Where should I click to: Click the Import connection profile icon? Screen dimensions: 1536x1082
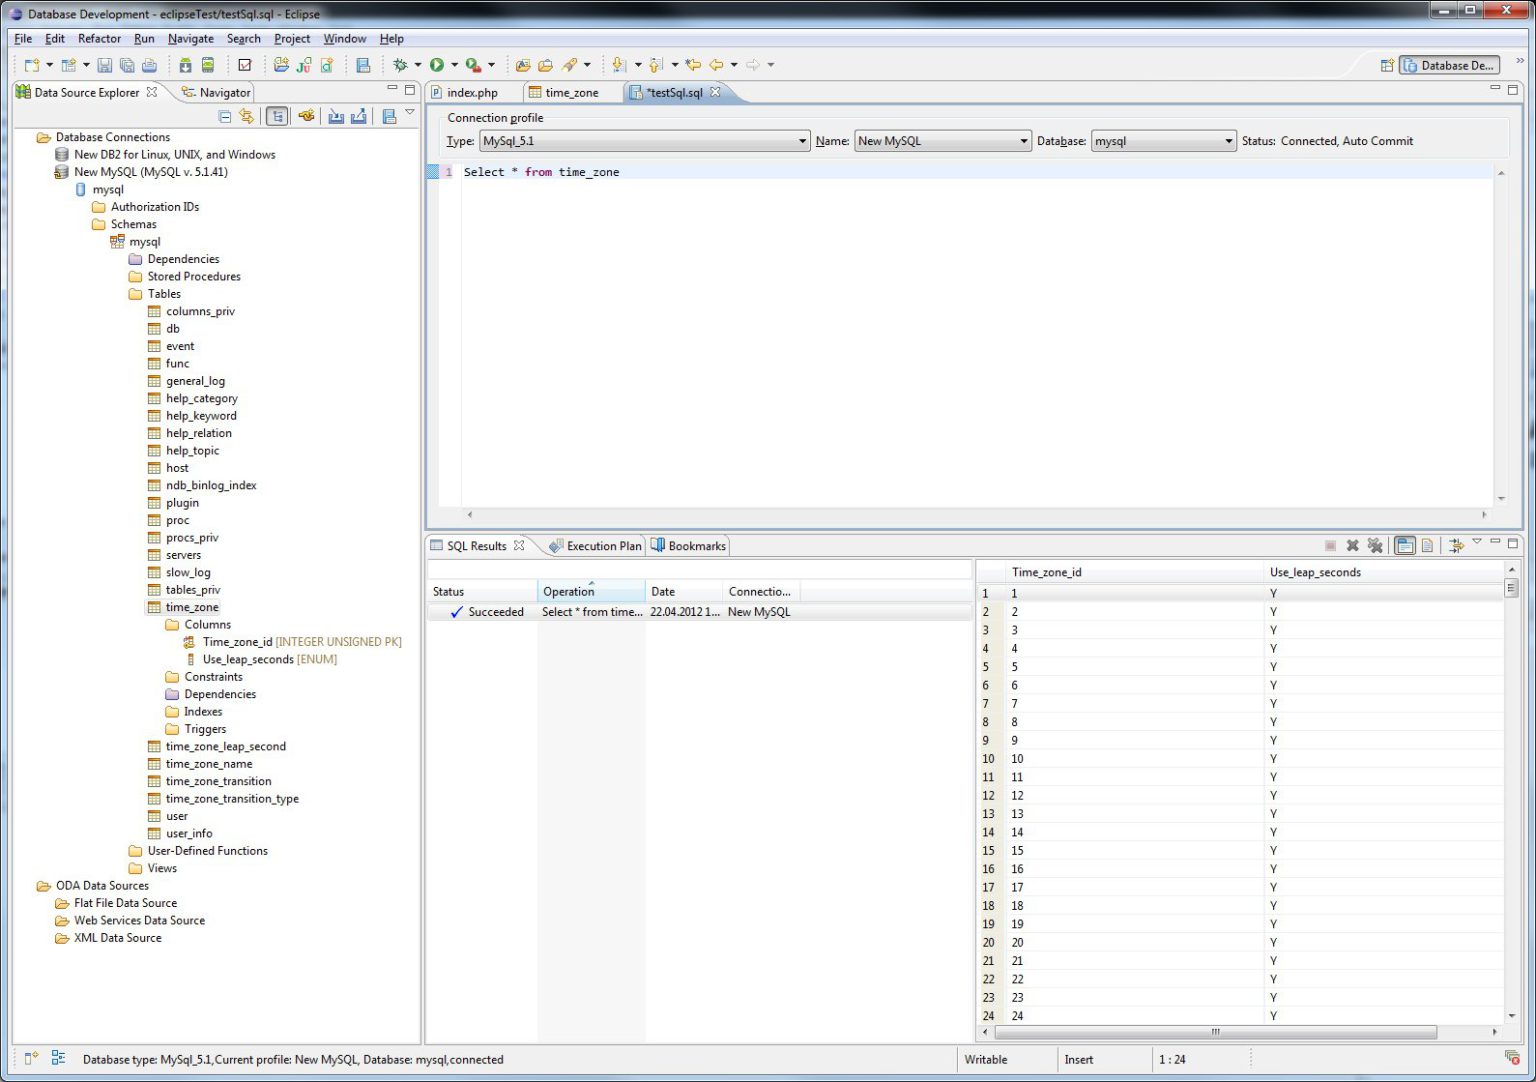336,115
